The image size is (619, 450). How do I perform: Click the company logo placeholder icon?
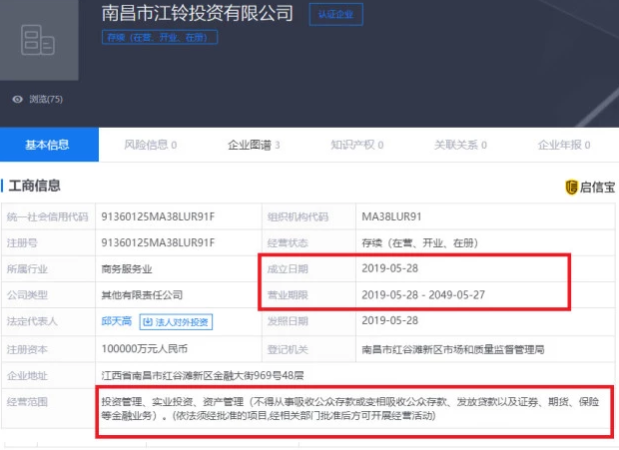point(38,40)
